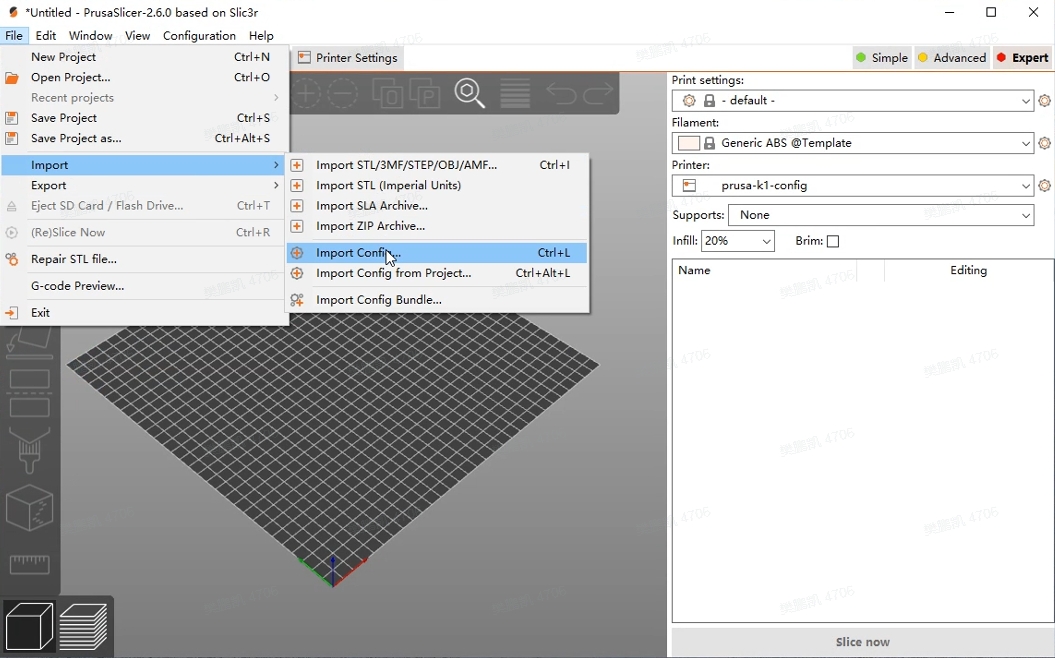
Task: Click plus icon beside Import ZIP Archive
Action: pyautogui.click(x=297, y=225)
